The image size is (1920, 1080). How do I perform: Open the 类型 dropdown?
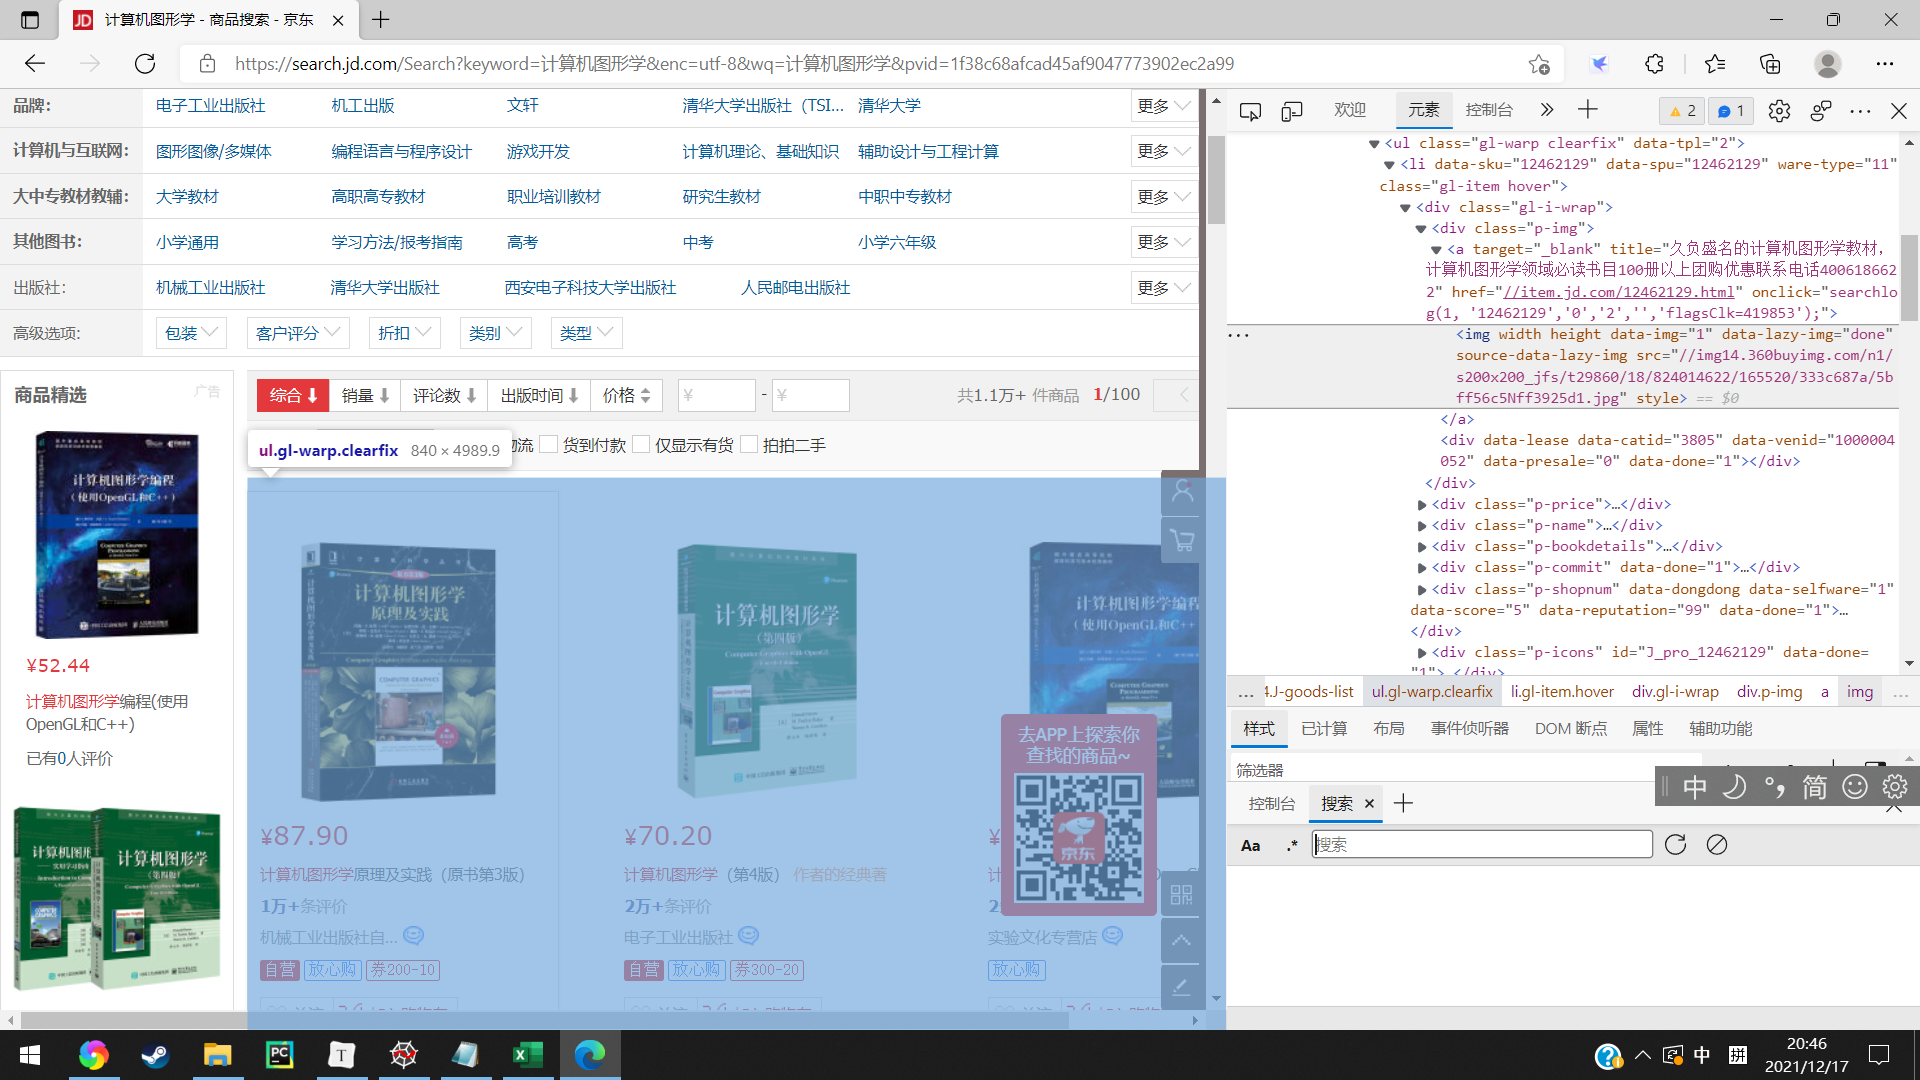(x=586, y=333)
